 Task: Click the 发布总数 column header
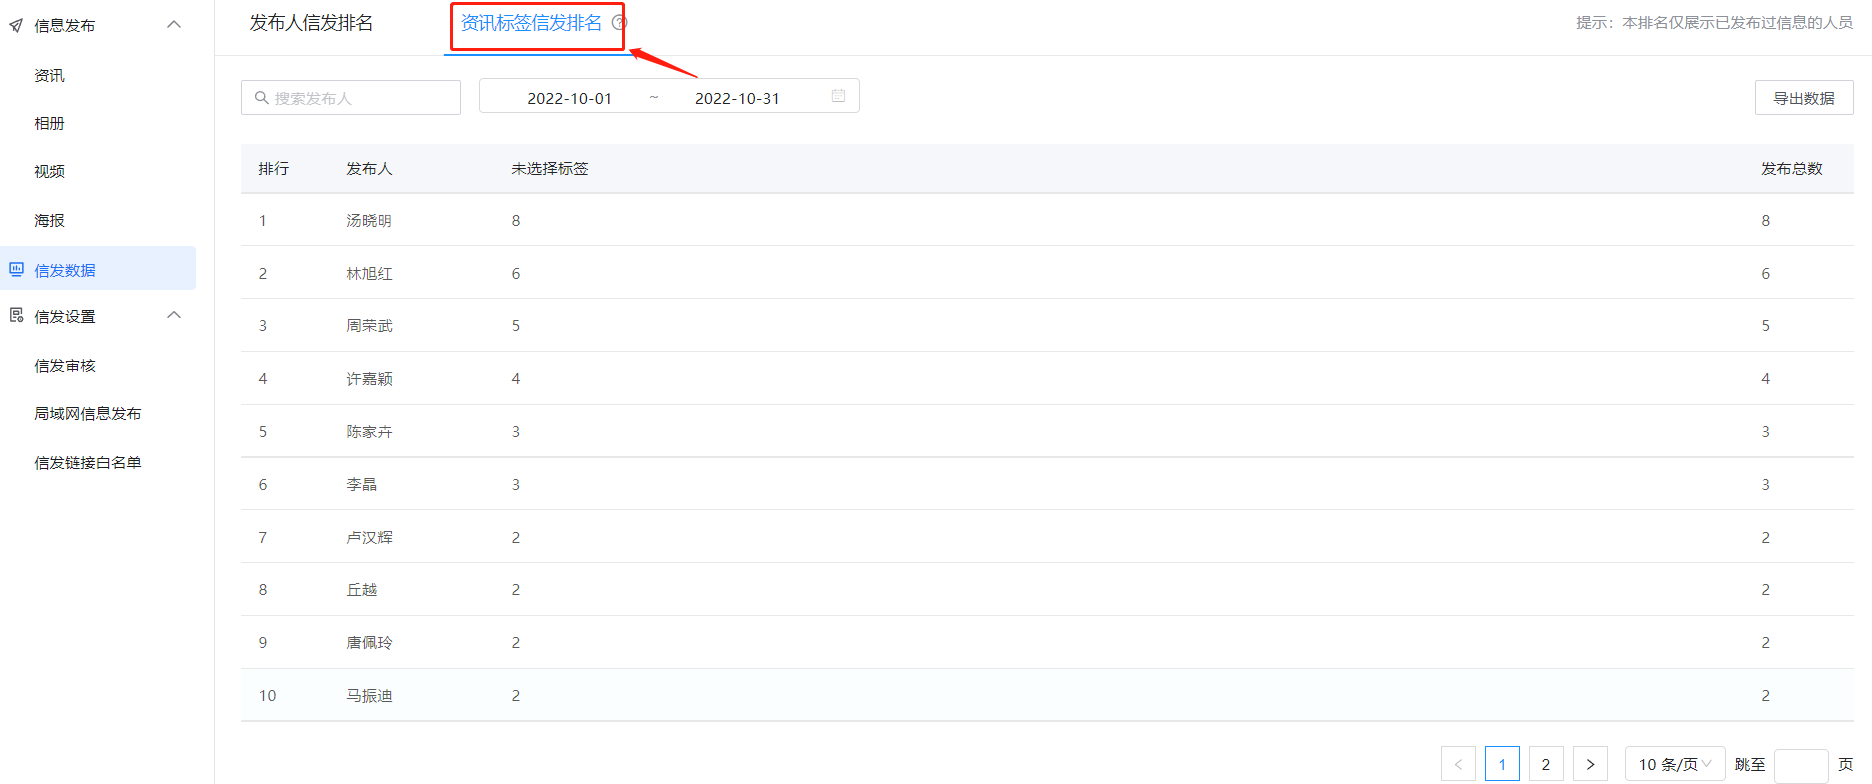tap(1792, 168)
